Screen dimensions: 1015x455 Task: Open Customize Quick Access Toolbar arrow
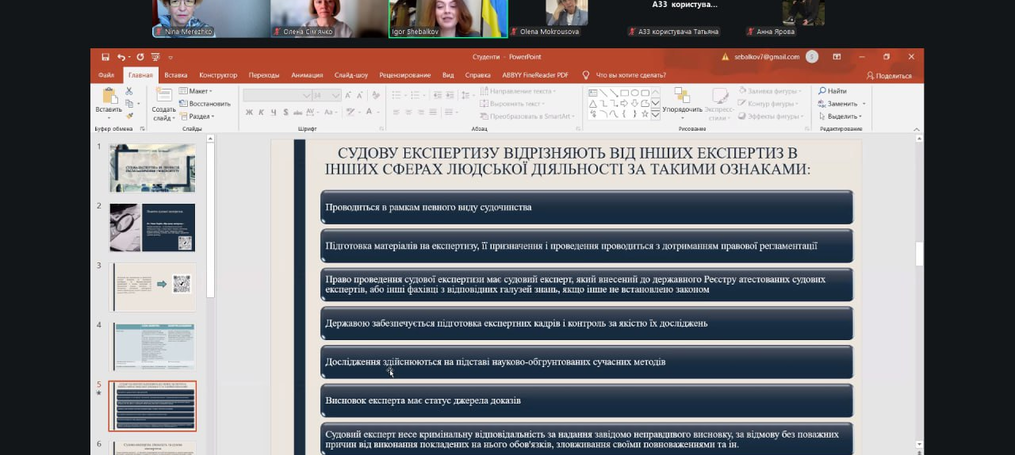tap(171, 58)
